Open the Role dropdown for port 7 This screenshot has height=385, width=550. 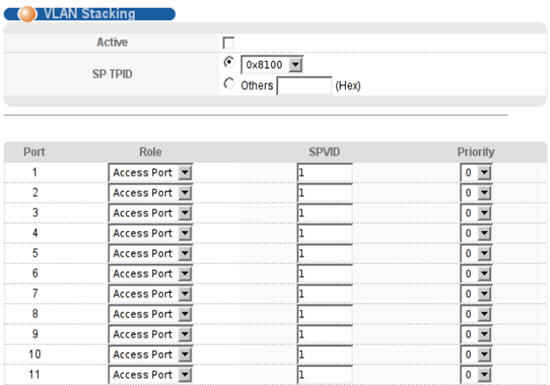point(150,294)
